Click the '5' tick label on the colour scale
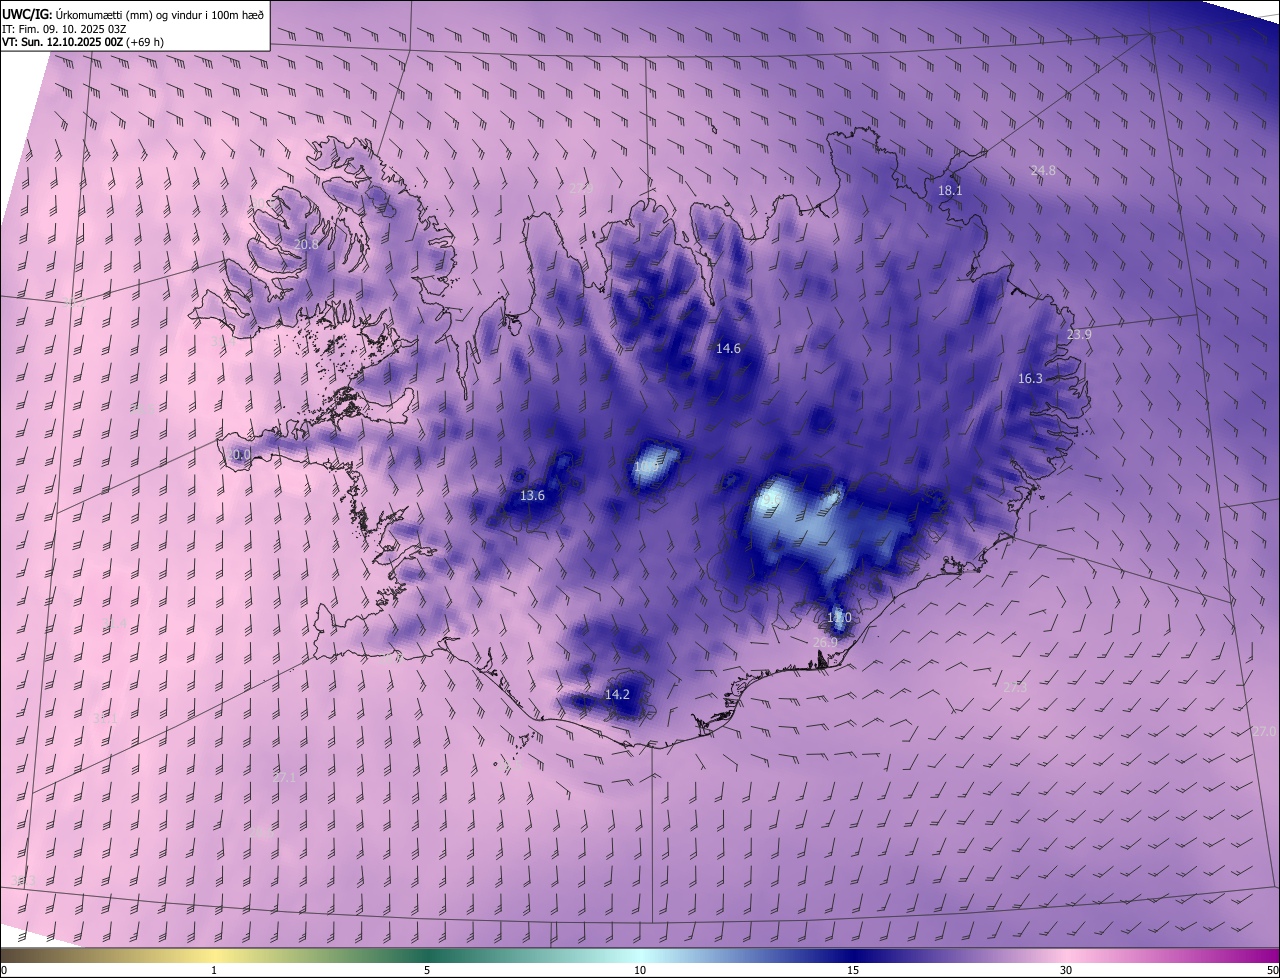 click(427, 971)
